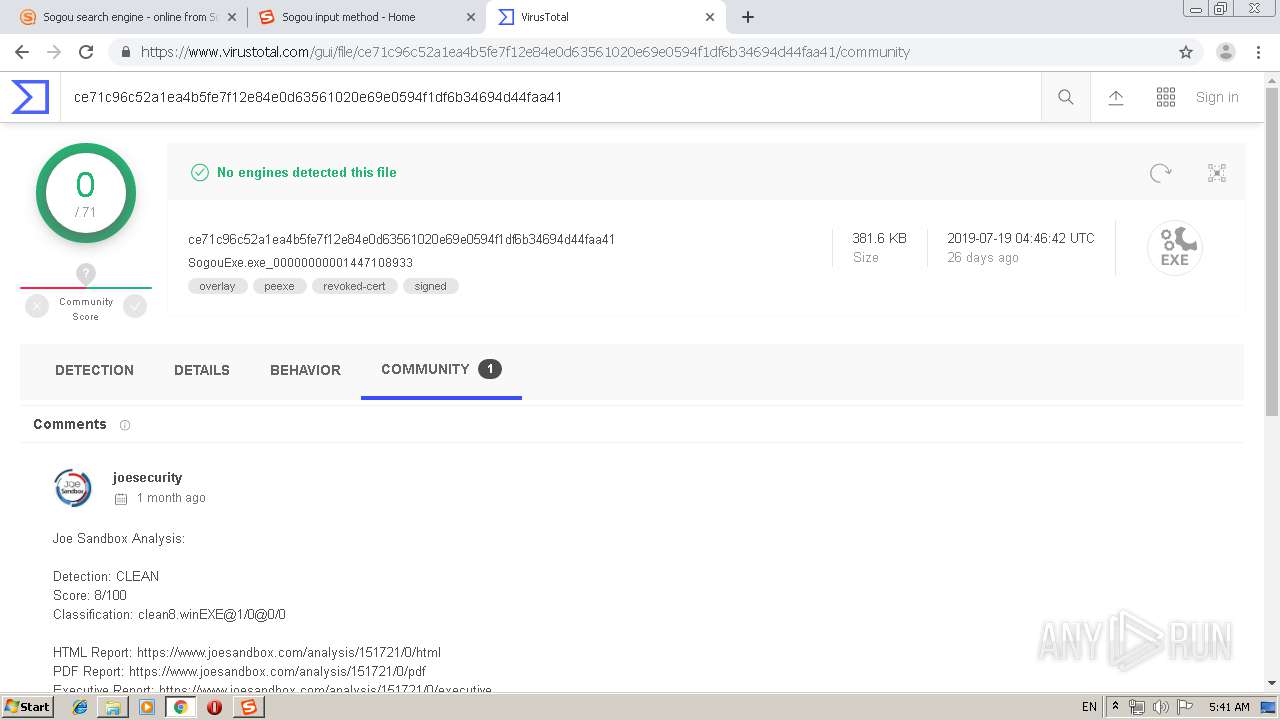Image resolution: width=1280 pixels, height=720 pixels.
Task: Open the similar files graph icon
Action: coord(1217,173)
